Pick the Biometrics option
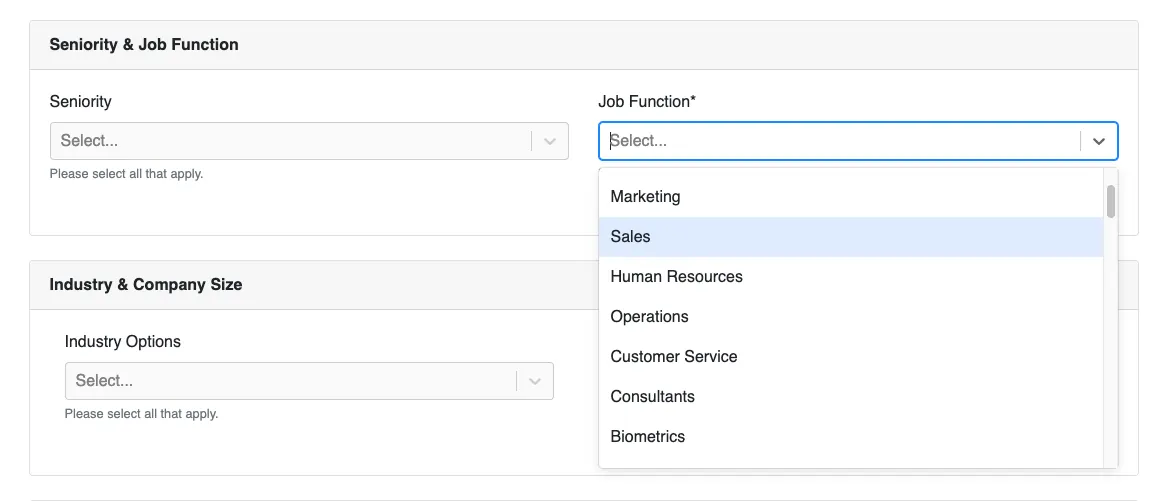 tap(851, 437)
